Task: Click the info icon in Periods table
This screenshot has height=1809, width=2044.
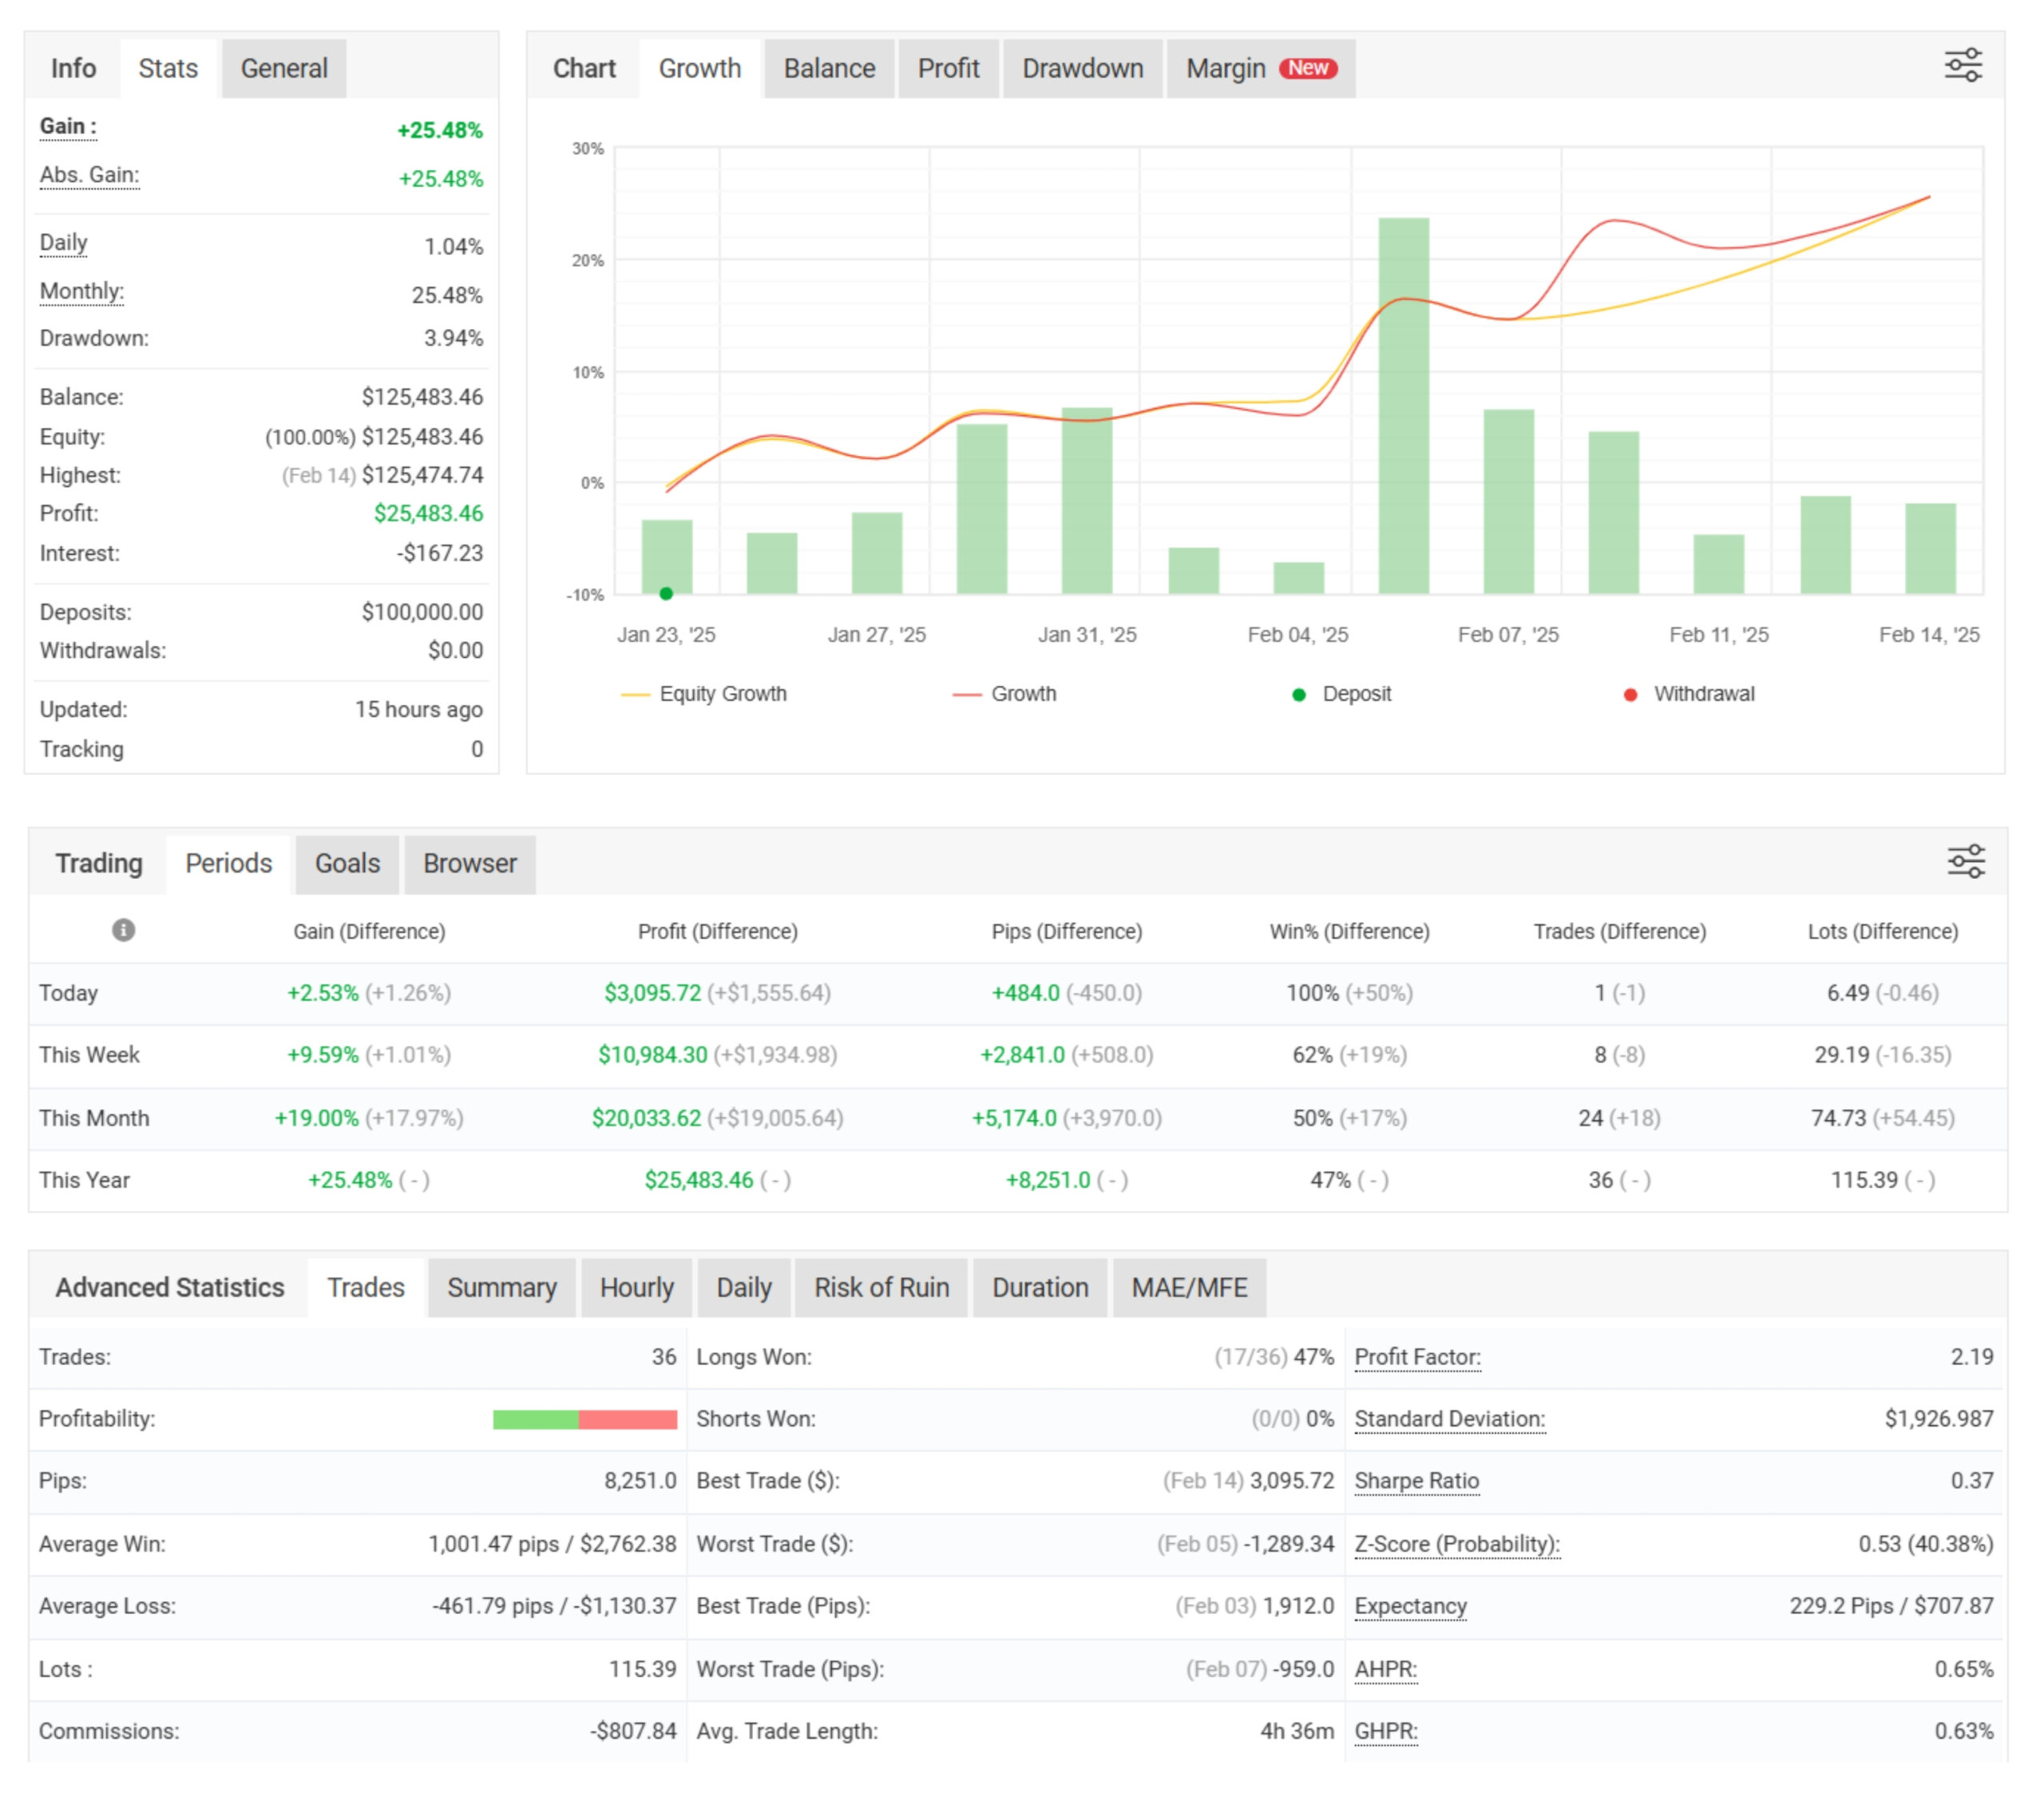Action: (x=123, y=930)
